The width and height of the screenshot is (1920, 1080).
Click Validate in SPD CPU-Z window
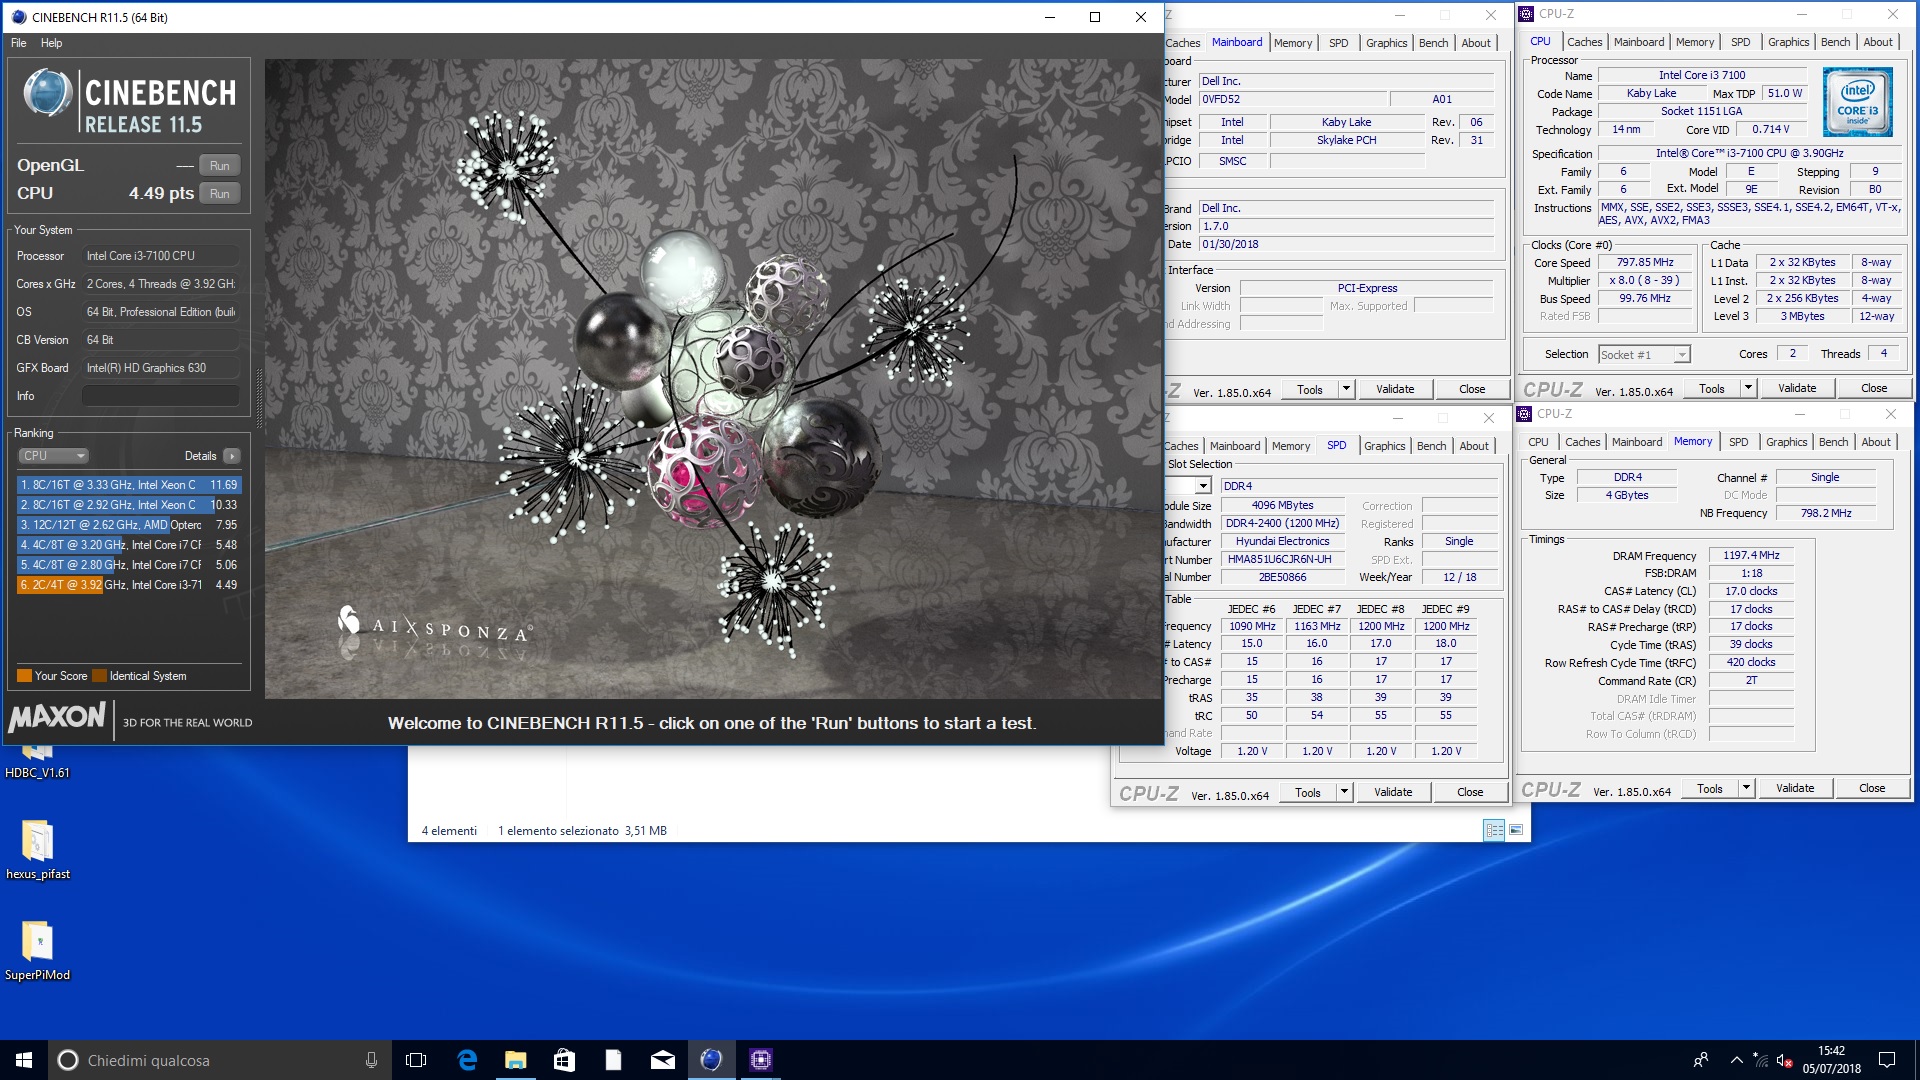pyautogui.click(x=1393, y=793)
